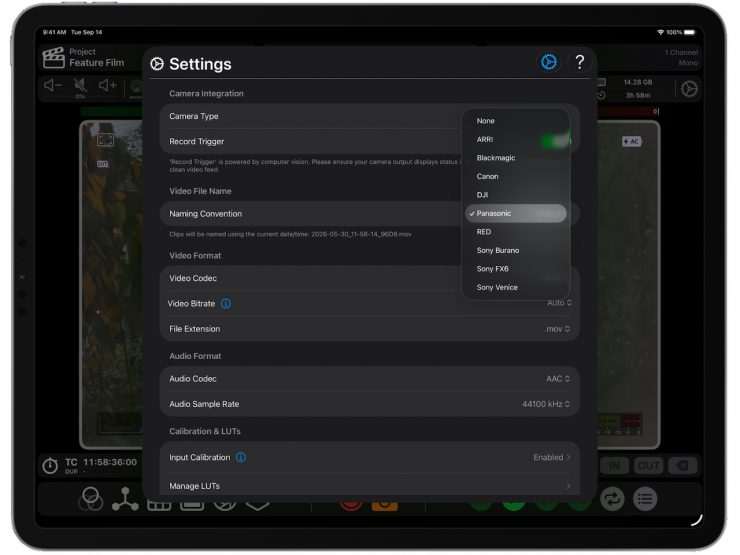Screen dimensions: 740x555
Task: Open the Audio Codec AAC dropdown
Action: (x=558, y=379)
